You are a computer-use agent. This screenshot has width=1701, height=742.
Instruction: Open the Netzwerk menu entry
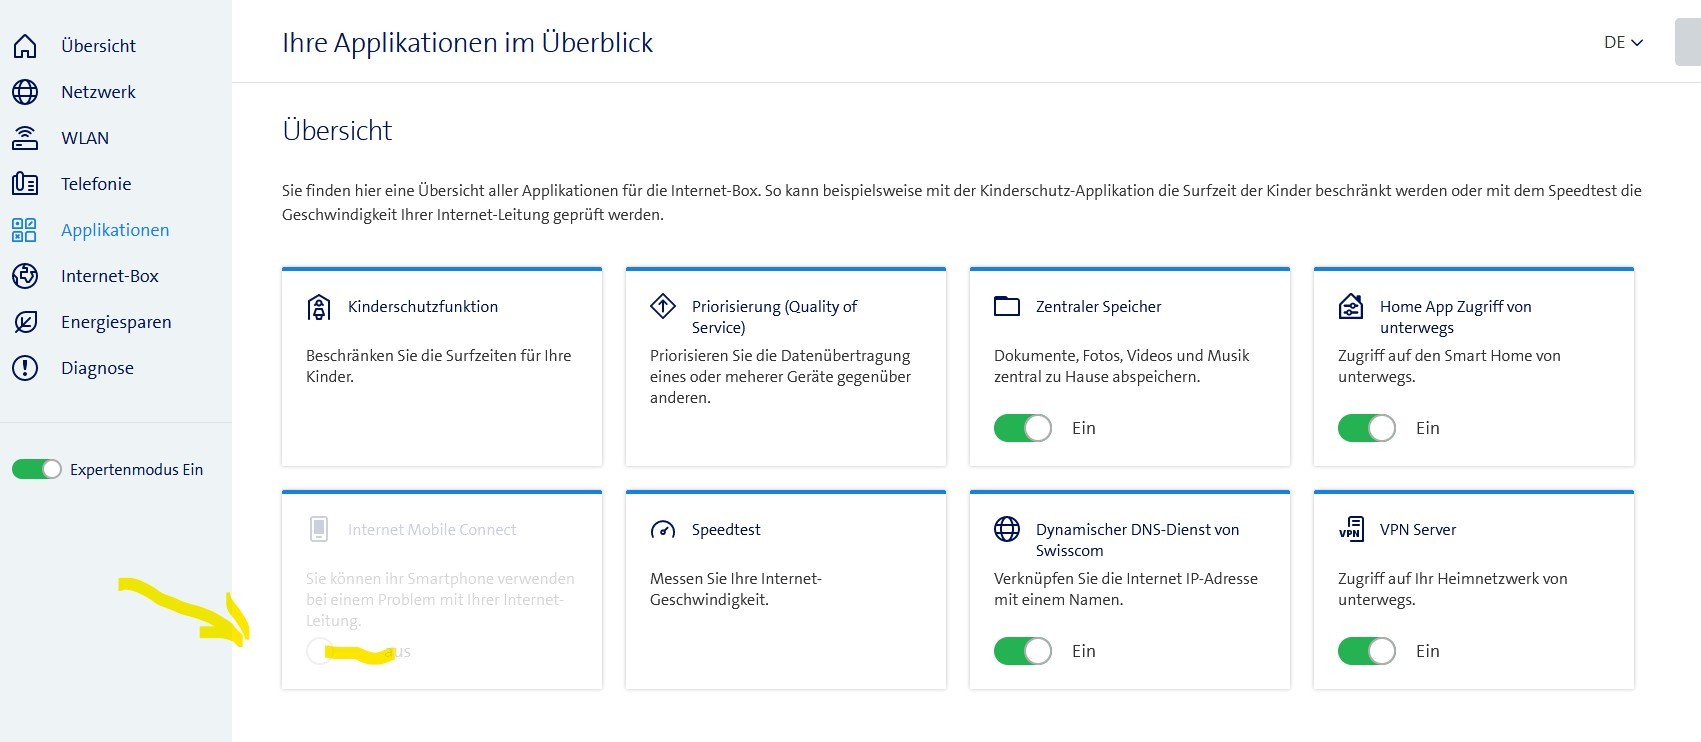(98, 92)
